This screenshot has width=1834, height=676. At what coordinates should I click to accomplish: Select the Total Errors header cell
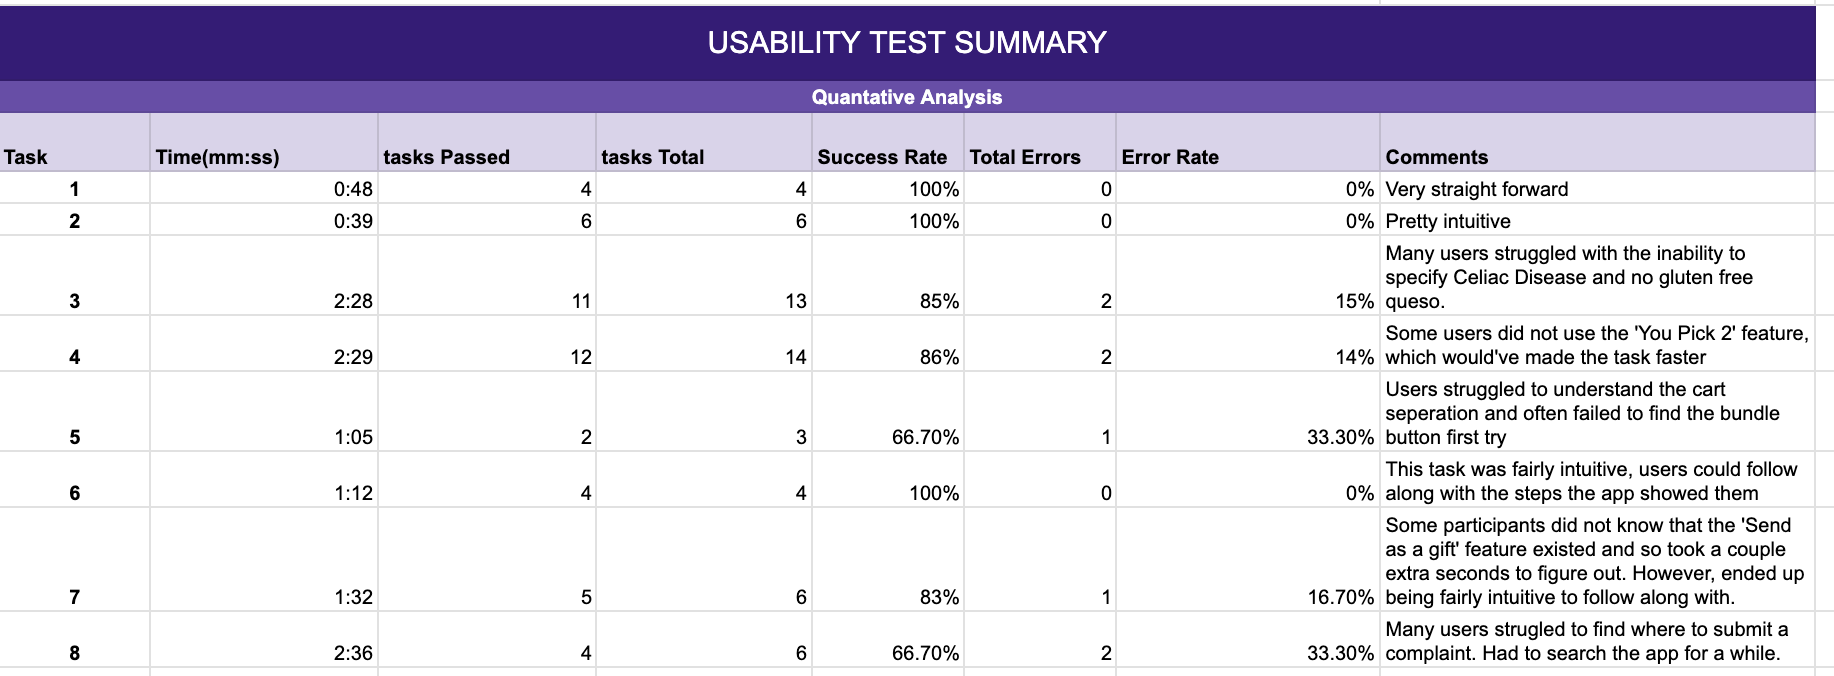(1040, 142)
